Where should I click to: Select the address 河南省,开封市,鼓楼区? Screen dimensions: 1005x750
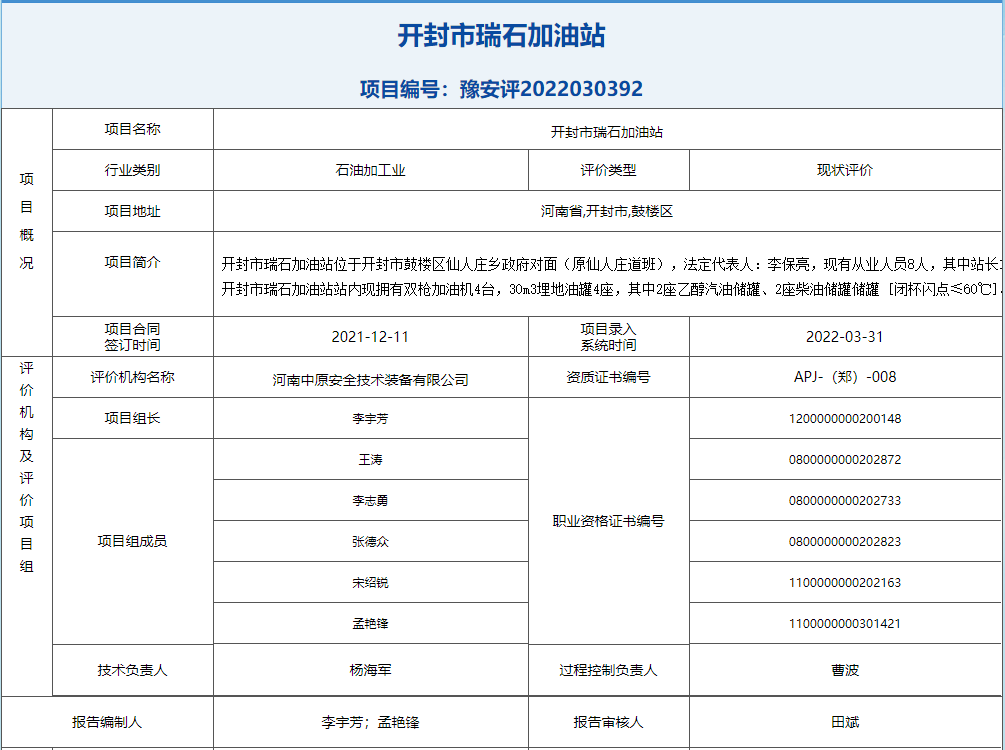tap(606, 211)
